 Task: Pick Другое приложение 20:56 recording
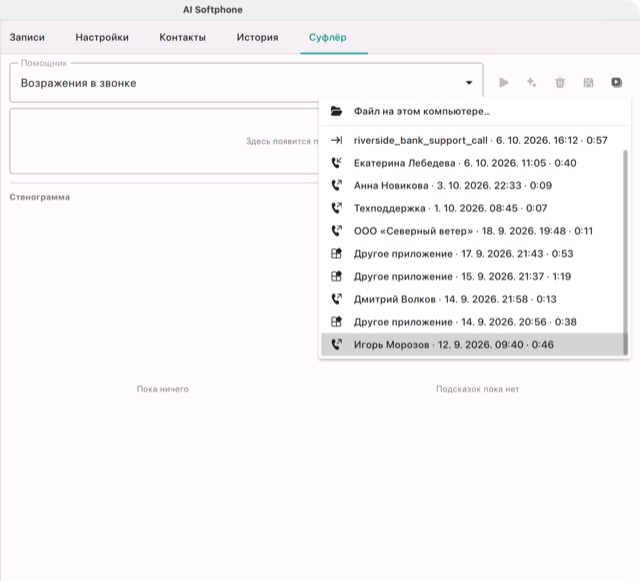[472, 322]
